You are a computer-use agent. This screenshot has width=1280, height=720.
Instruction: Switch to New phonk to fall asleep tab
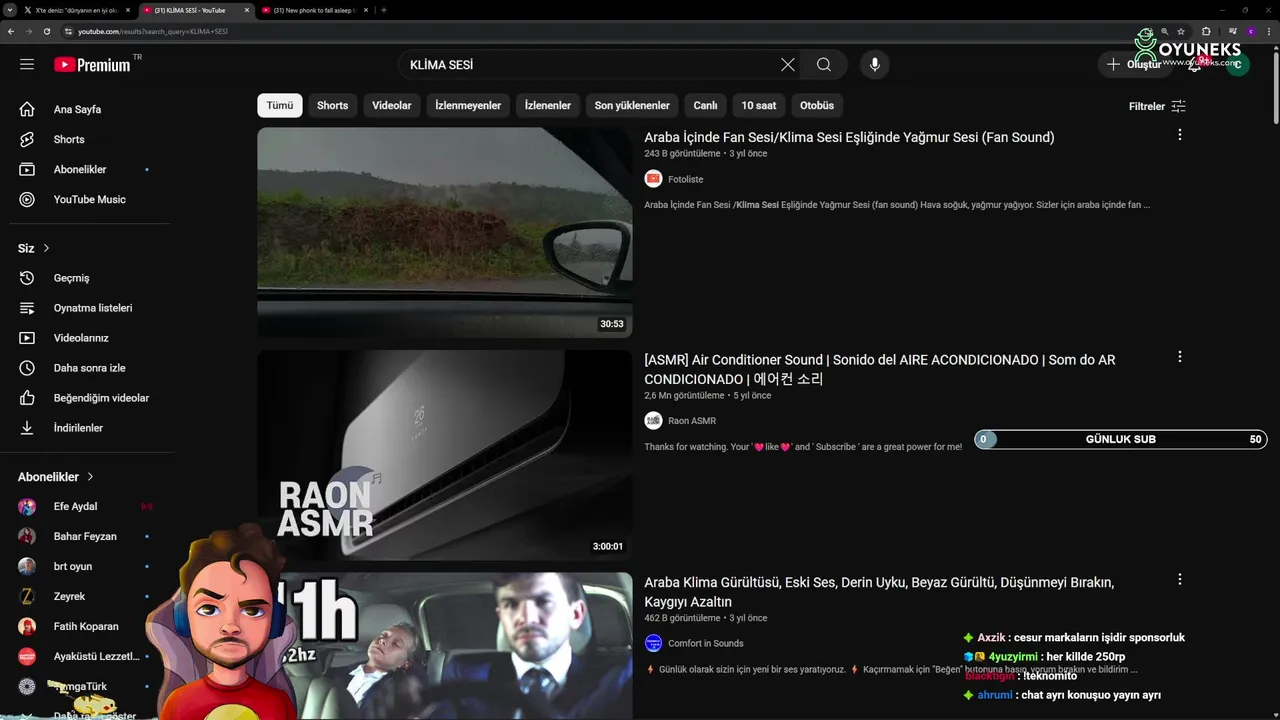click(313, 10)
